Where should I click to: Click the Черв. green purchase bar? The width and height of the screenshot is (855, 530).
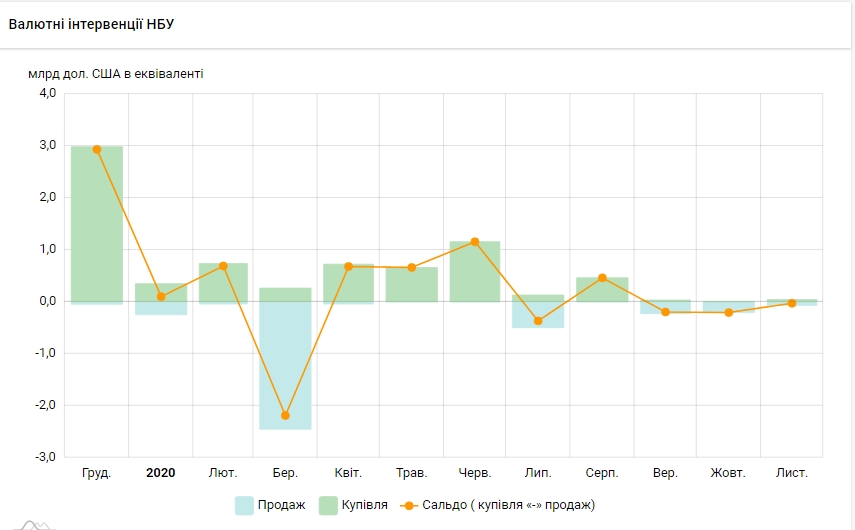coord(475,271)
